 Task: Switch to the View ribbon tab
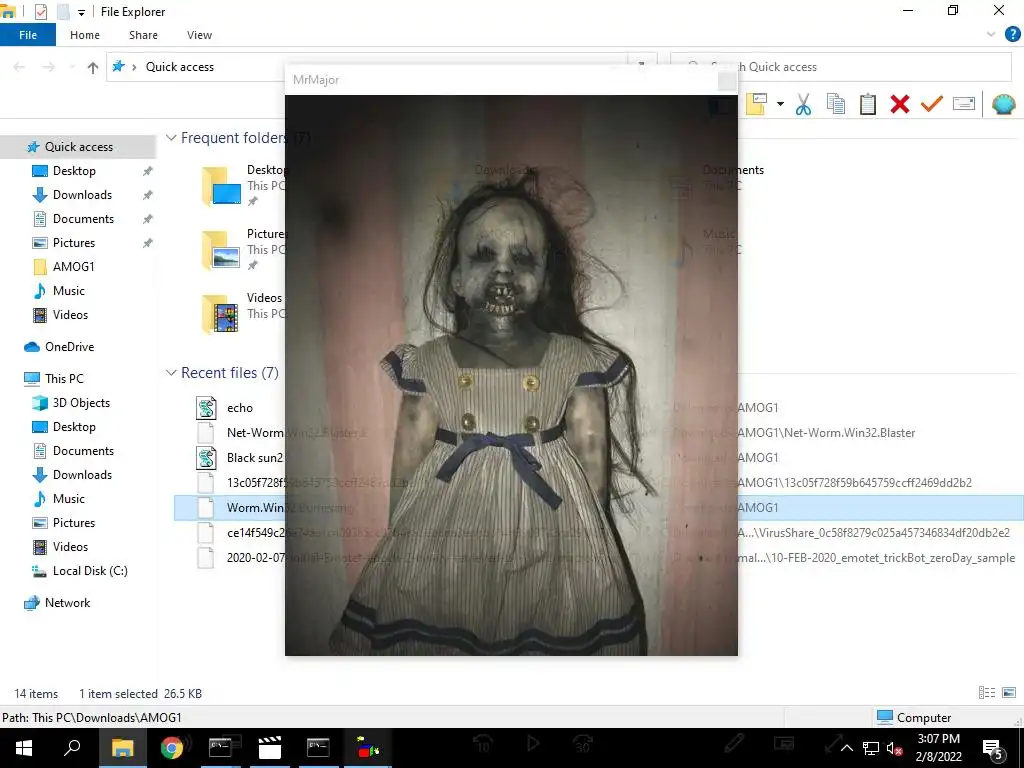coord(199,35)
